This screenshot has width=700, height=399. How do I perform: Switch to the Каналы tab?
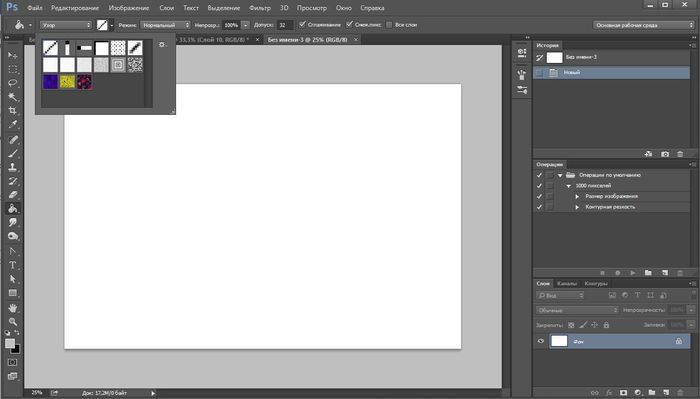pyautogui.click(x=567, y=283)
